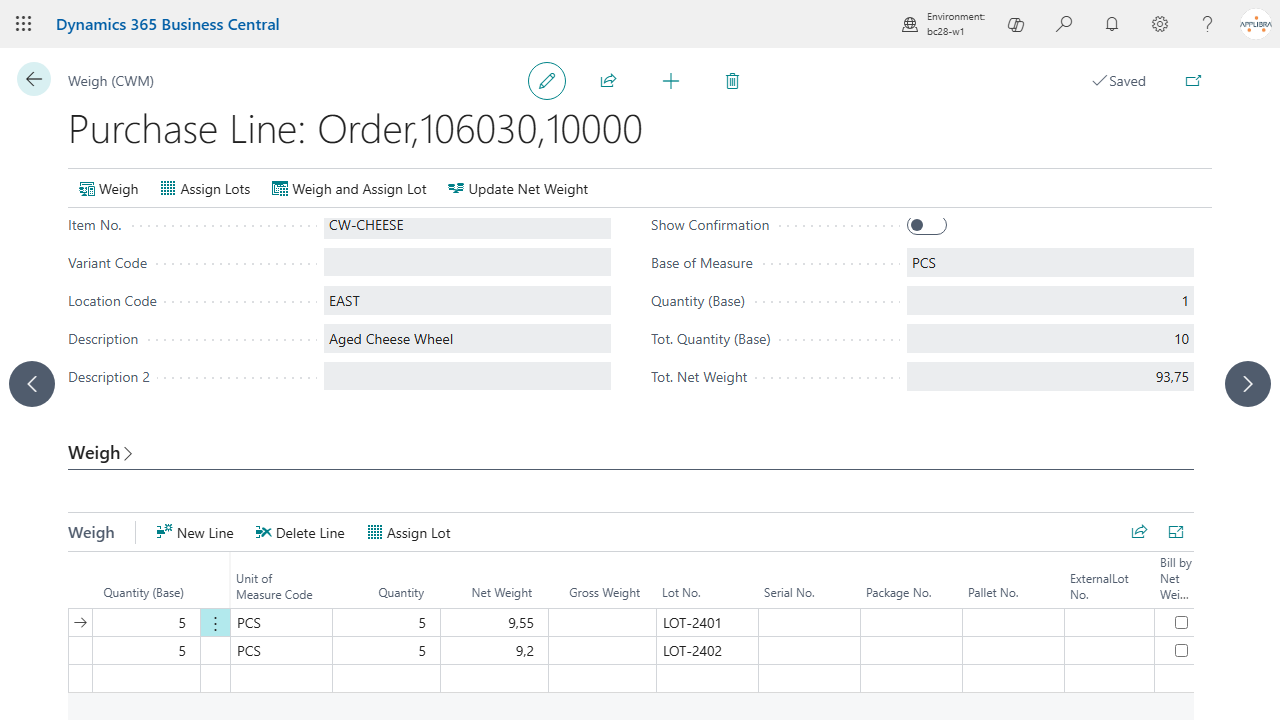Select the LOT-2401 lot number cell

point(707,623)
